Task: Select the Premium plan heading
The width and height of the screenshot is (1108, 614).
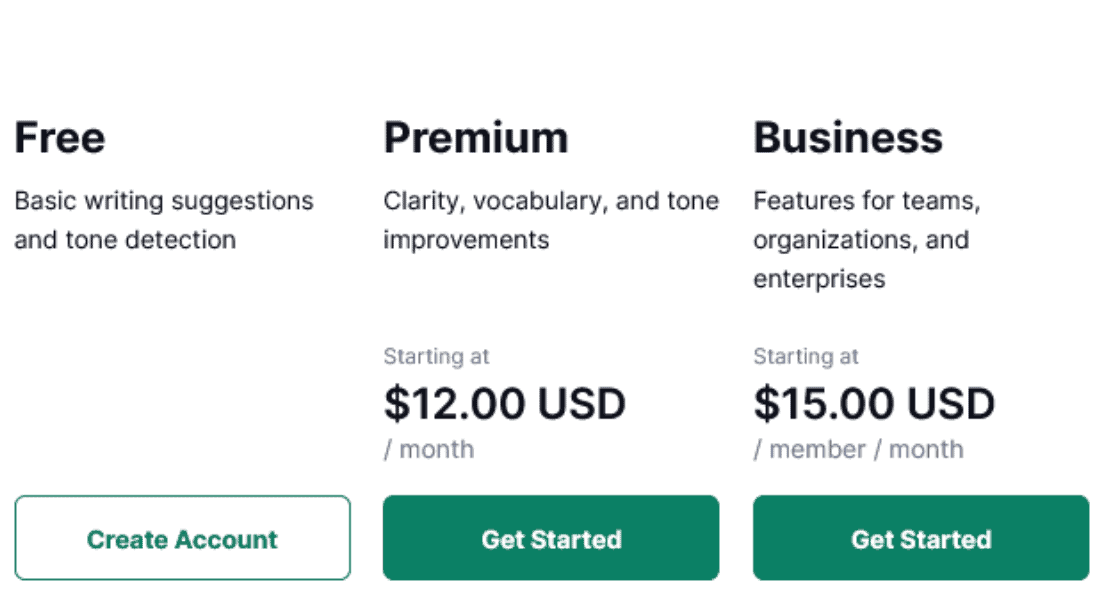Action: point(476,137)
